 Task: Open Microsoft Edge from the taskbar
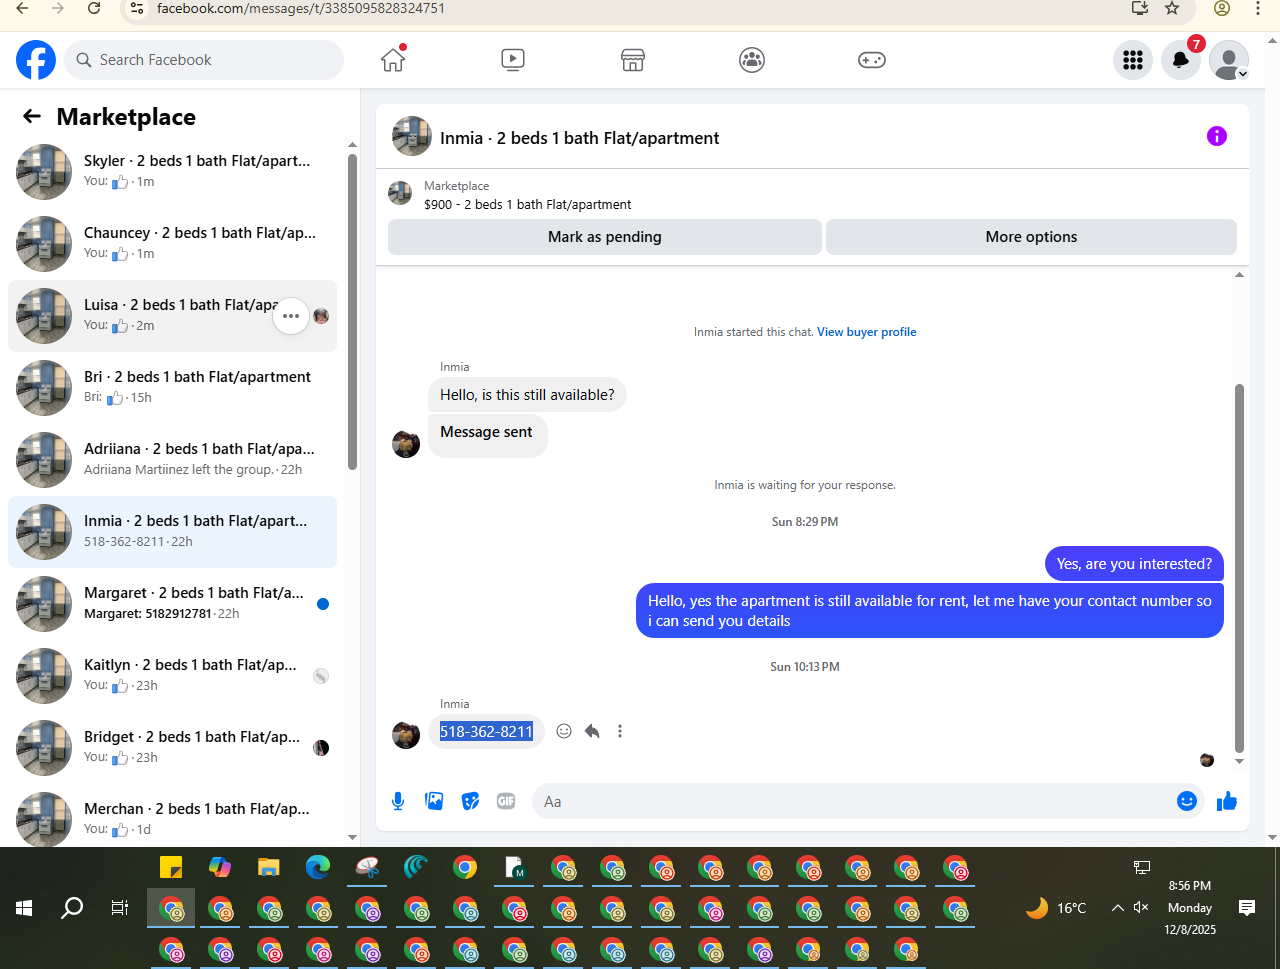318,867
